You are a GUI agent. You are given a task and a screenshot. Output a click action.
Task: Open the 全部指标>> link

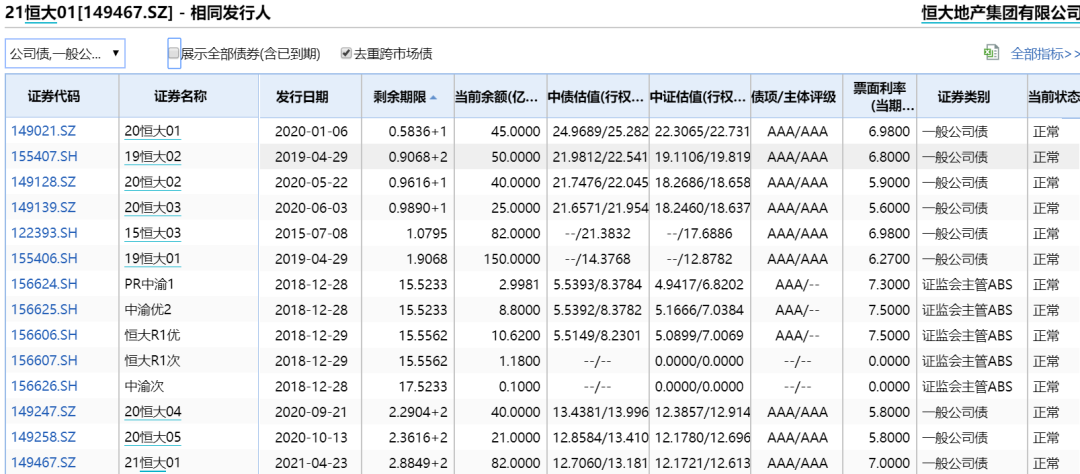click(x=1045, y=53)
